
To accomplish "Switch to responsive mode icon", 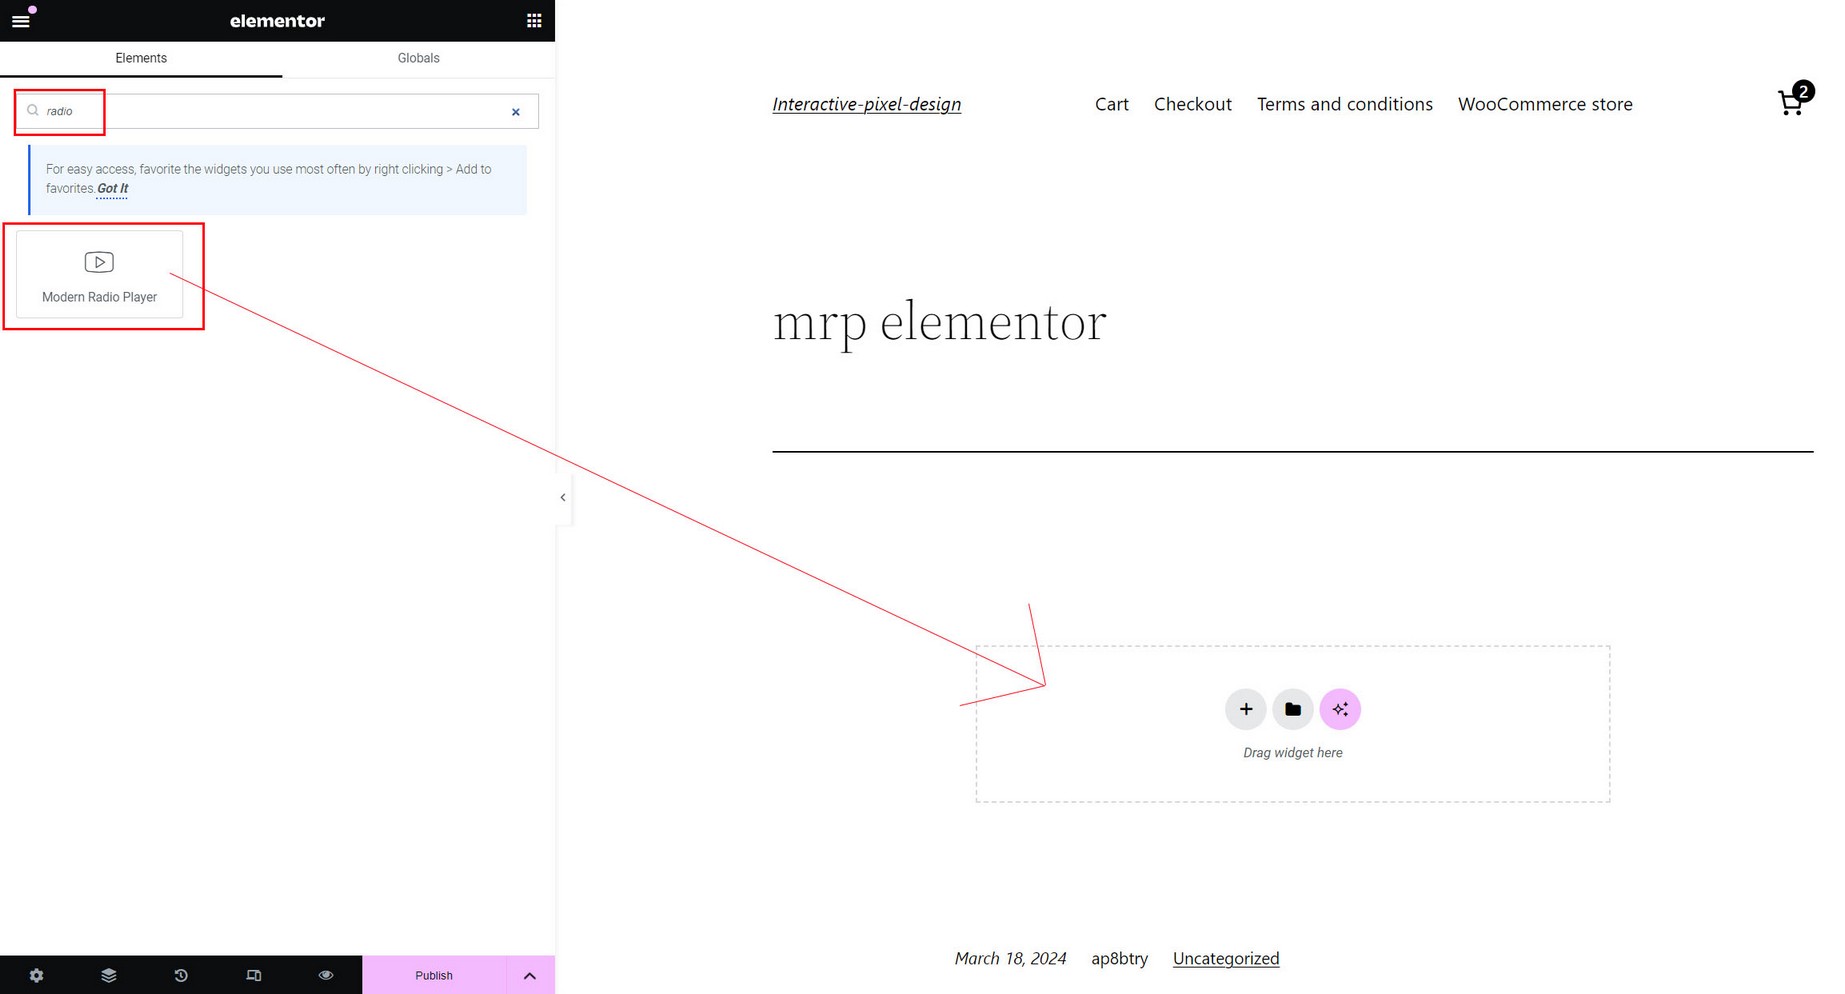I will pyautogui.click(x=254, y=975).
